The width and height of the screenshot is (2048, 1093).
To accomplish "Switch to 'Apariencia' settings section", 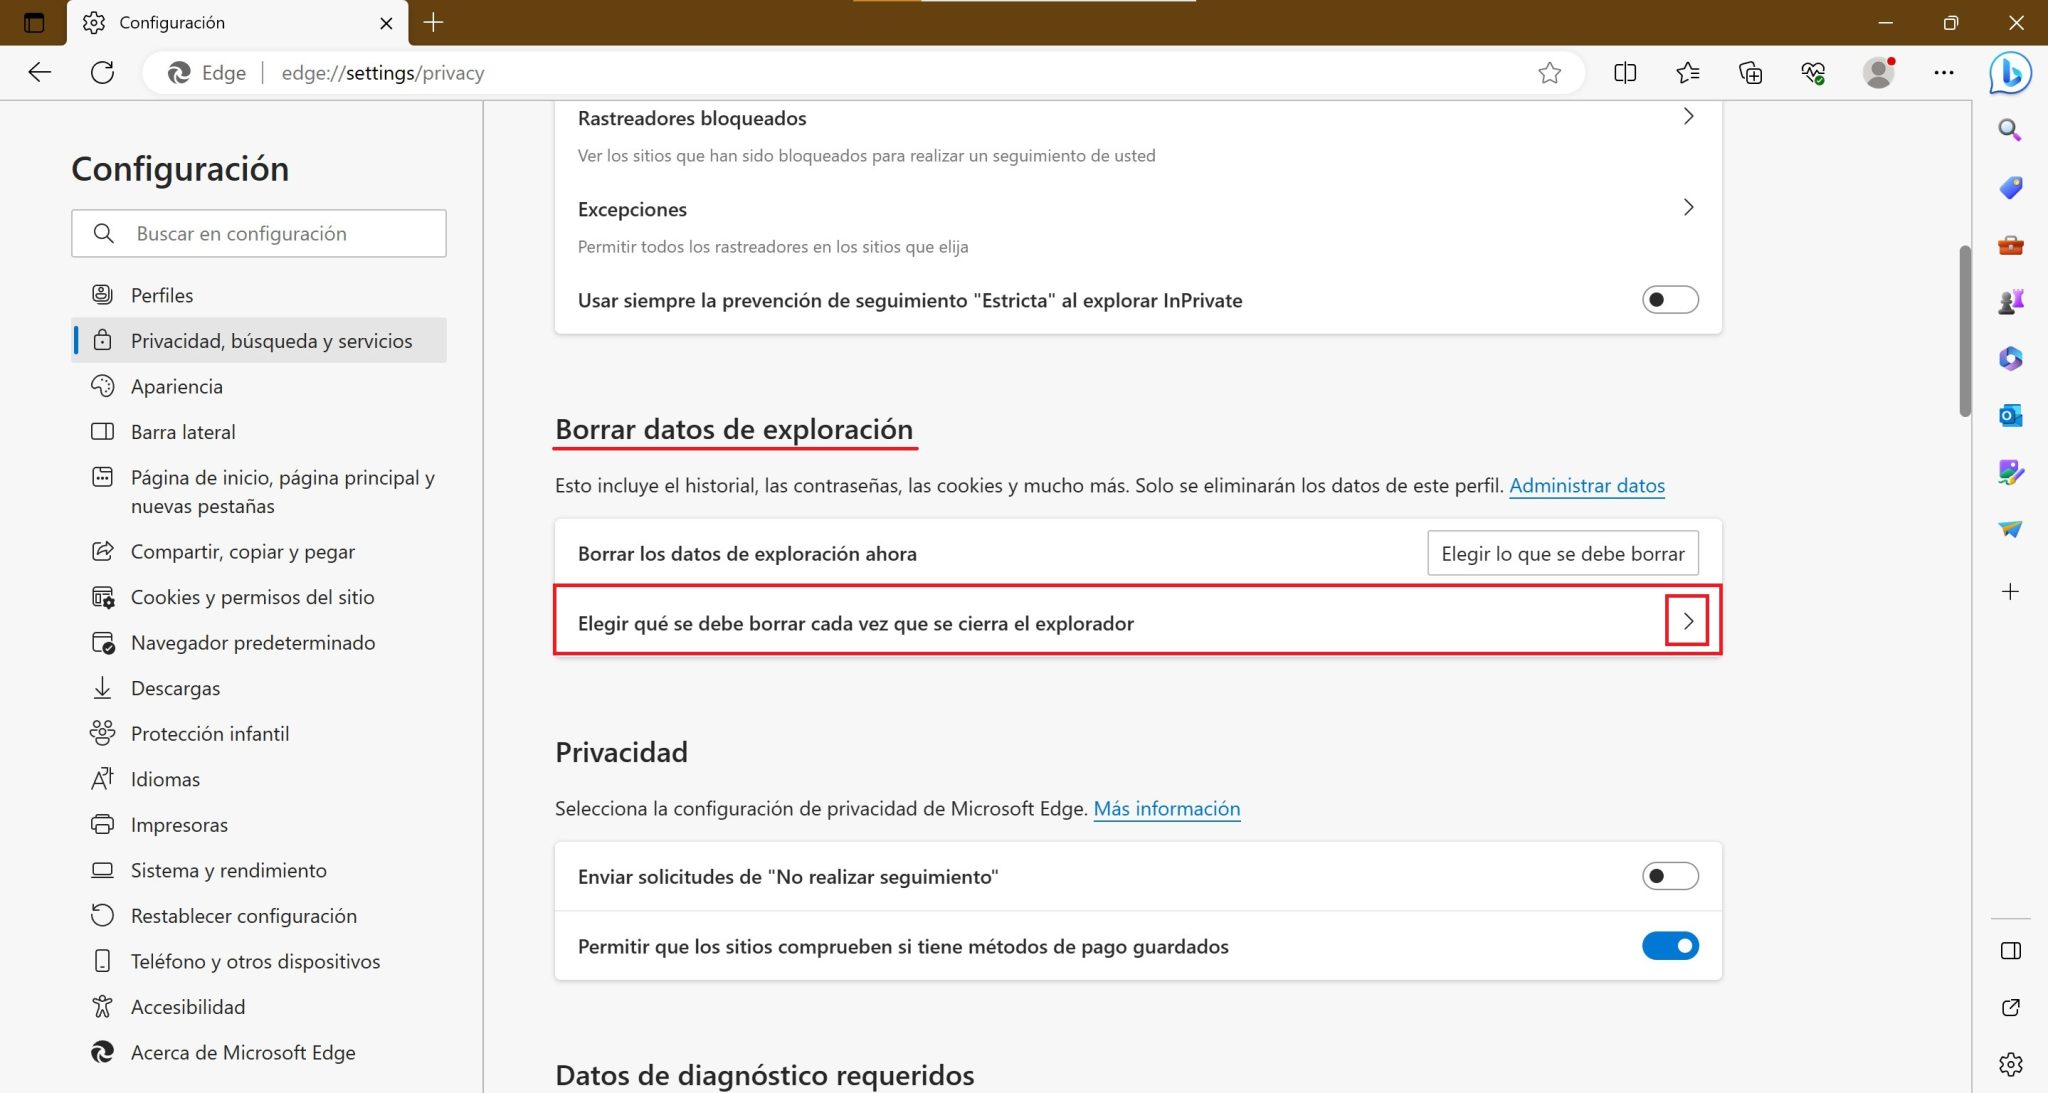I will pyautogui.click(x=177, y=386).
